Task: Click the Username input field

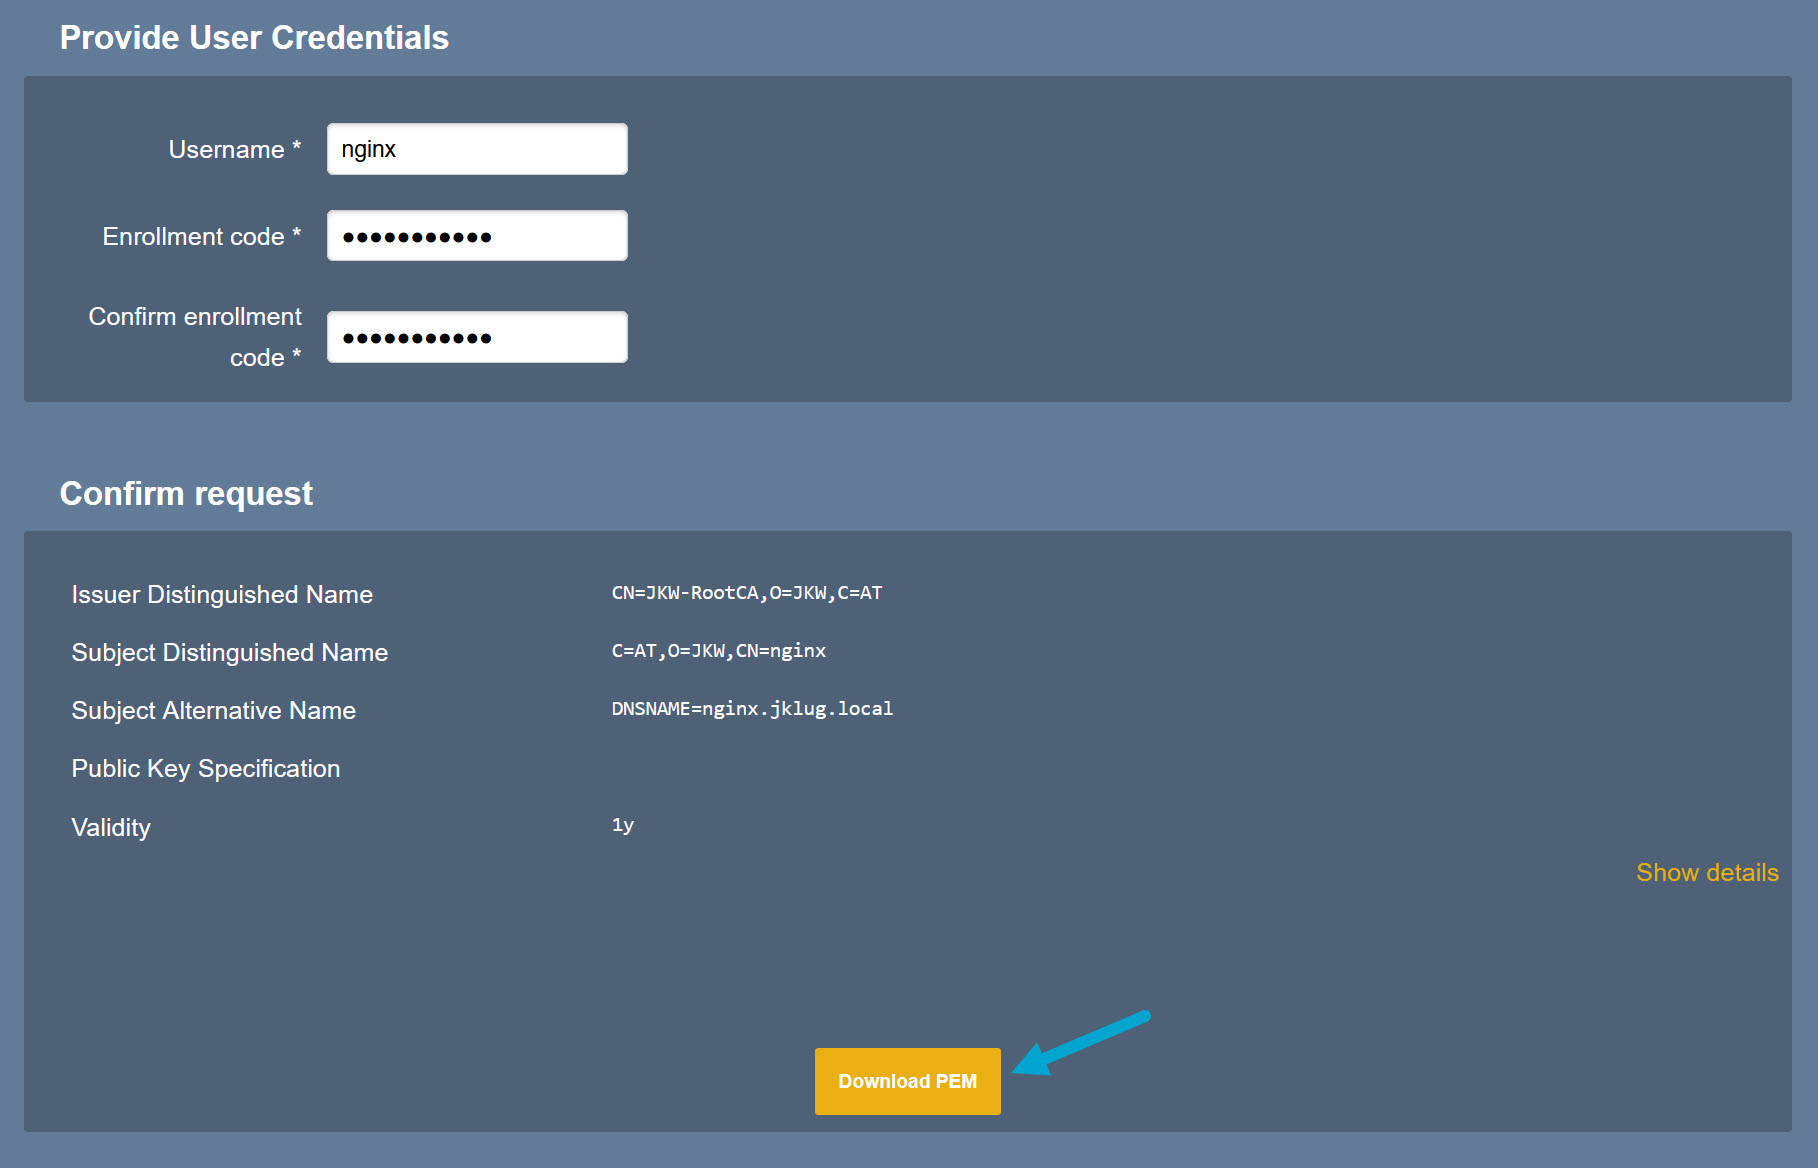Action: click(x=477, y=149)
